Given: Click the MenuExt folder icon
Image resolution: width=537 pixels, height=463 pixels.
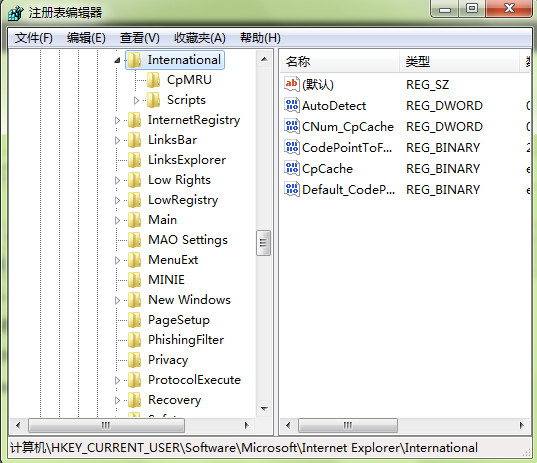Looking at the screenshot, I should pyautogui.click(x=134, y=260).
